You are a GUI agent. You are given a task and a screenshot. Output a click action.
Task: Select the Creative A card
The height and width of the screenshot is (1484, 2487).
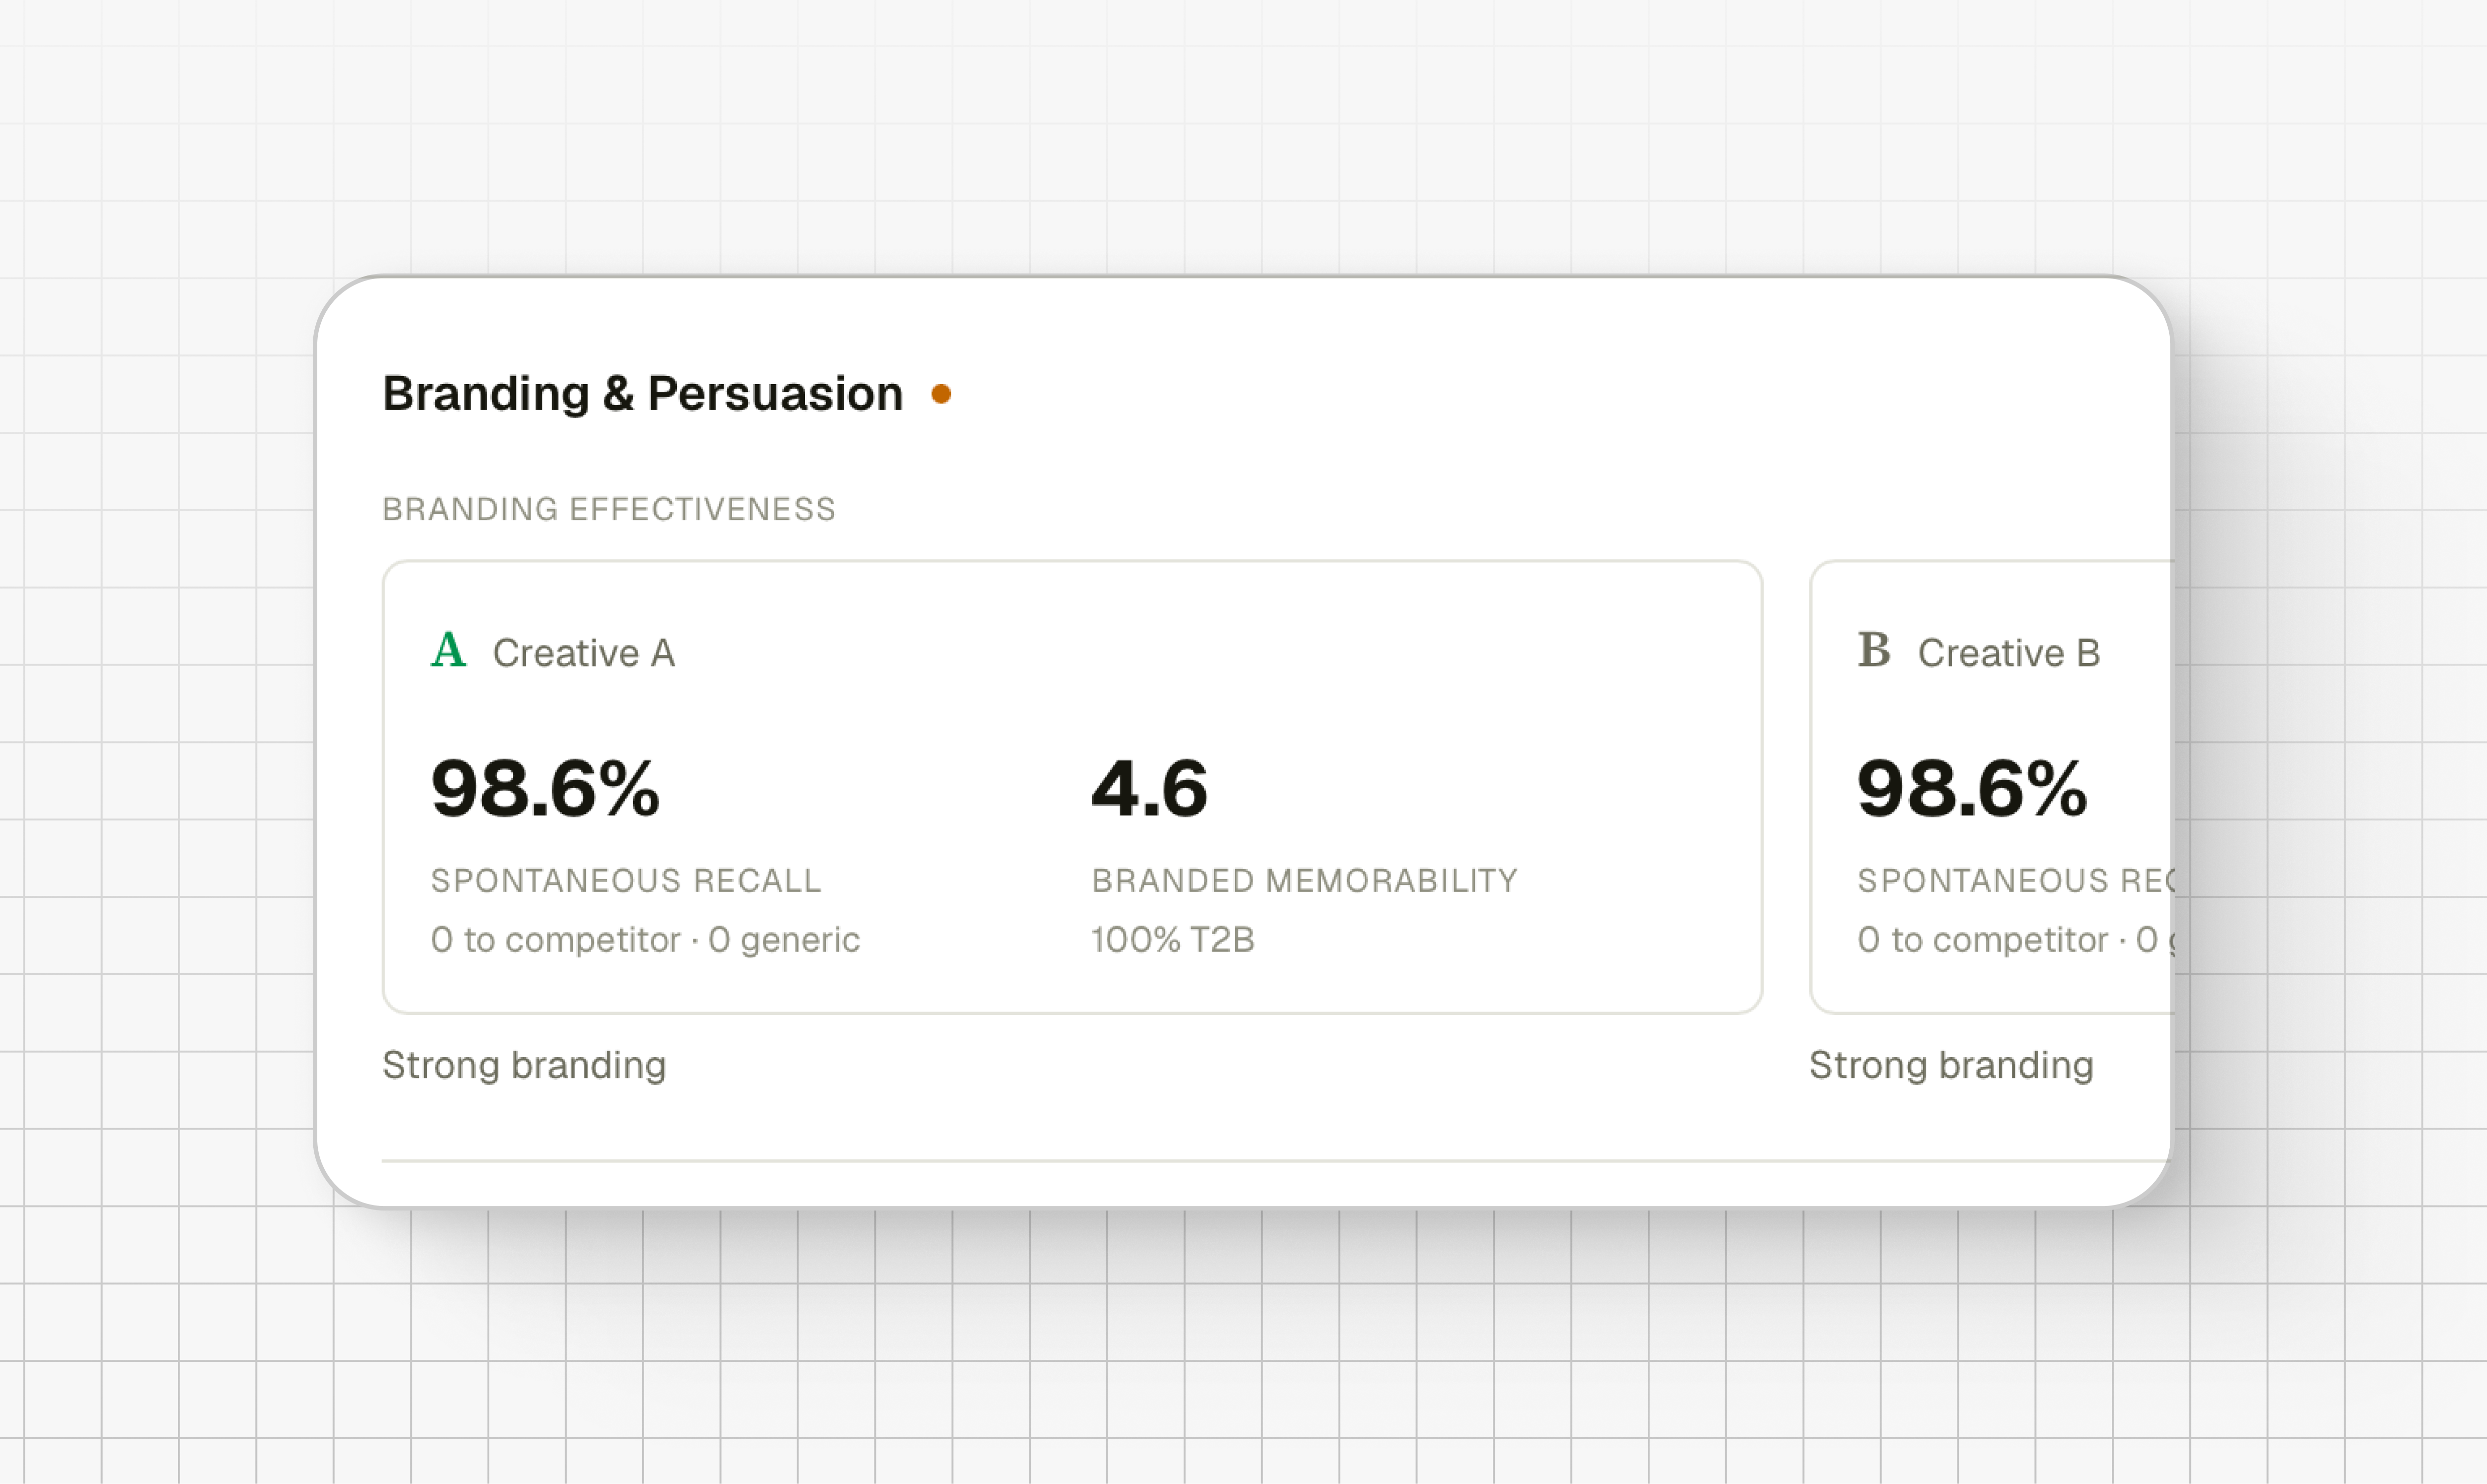[1072, 787]
